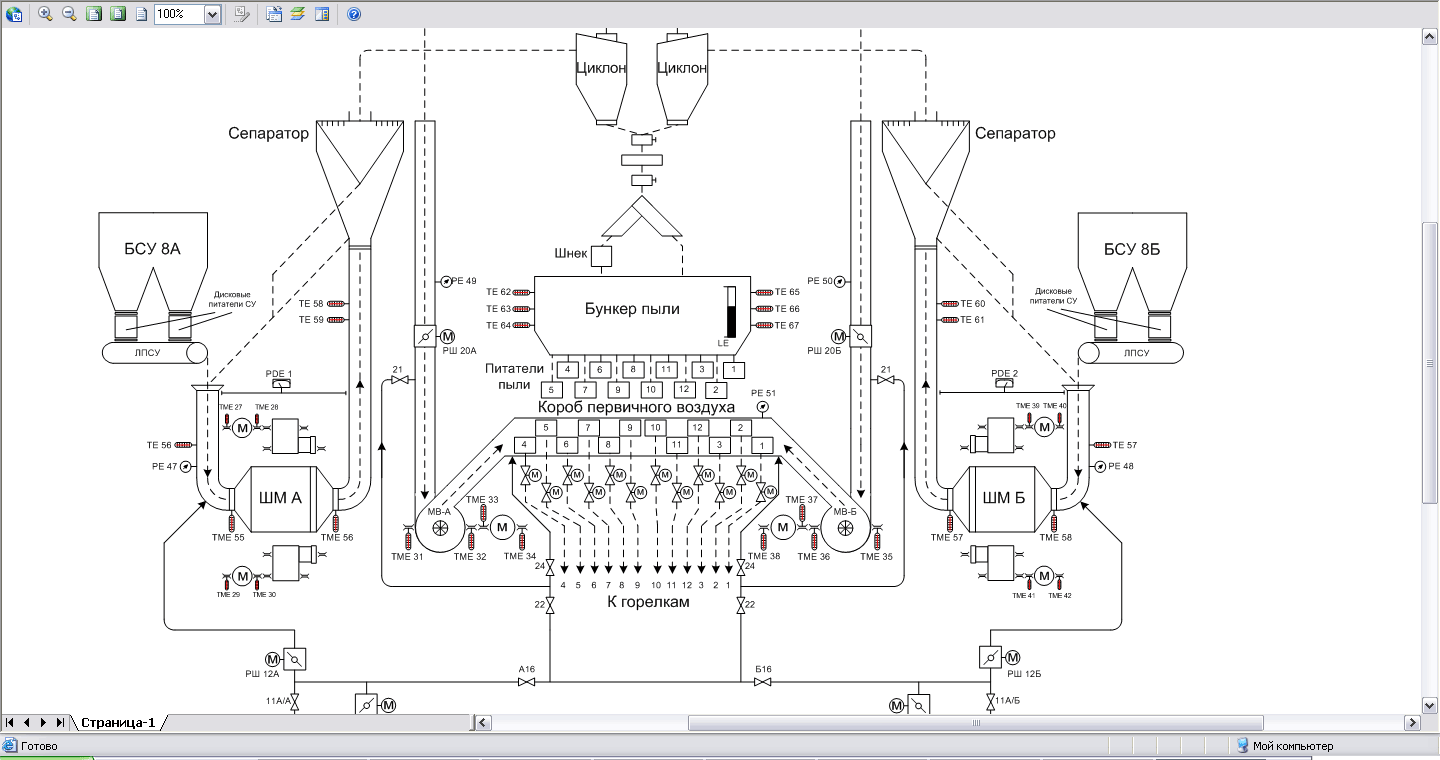Screen dimensions: 1440x760
Task: Open the drawing in Microsoft Visio
Action: tap(14, 14)
